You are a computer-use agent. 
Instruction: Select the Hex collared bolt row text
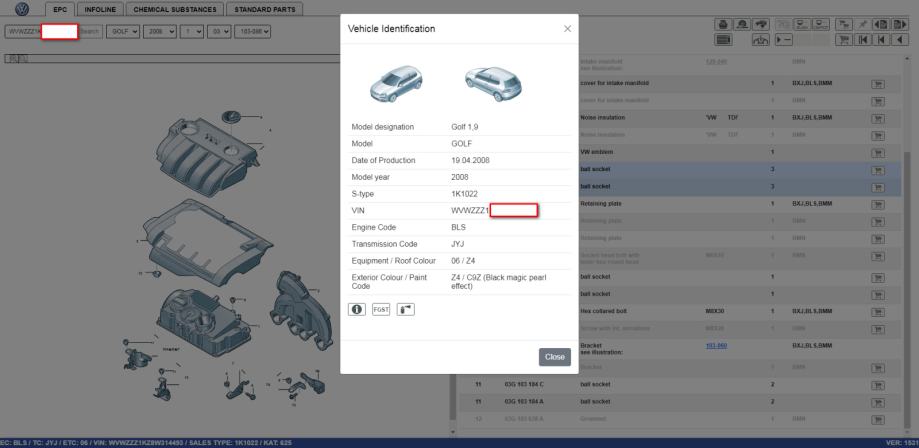tap(603, 311)
